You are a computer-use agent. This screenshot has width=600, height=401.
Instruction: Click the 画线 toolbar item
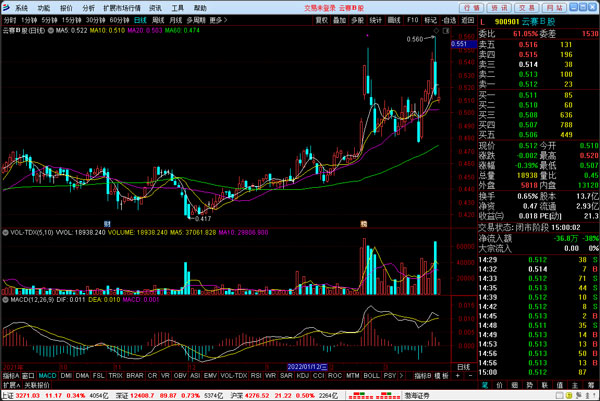coord(394,20)
